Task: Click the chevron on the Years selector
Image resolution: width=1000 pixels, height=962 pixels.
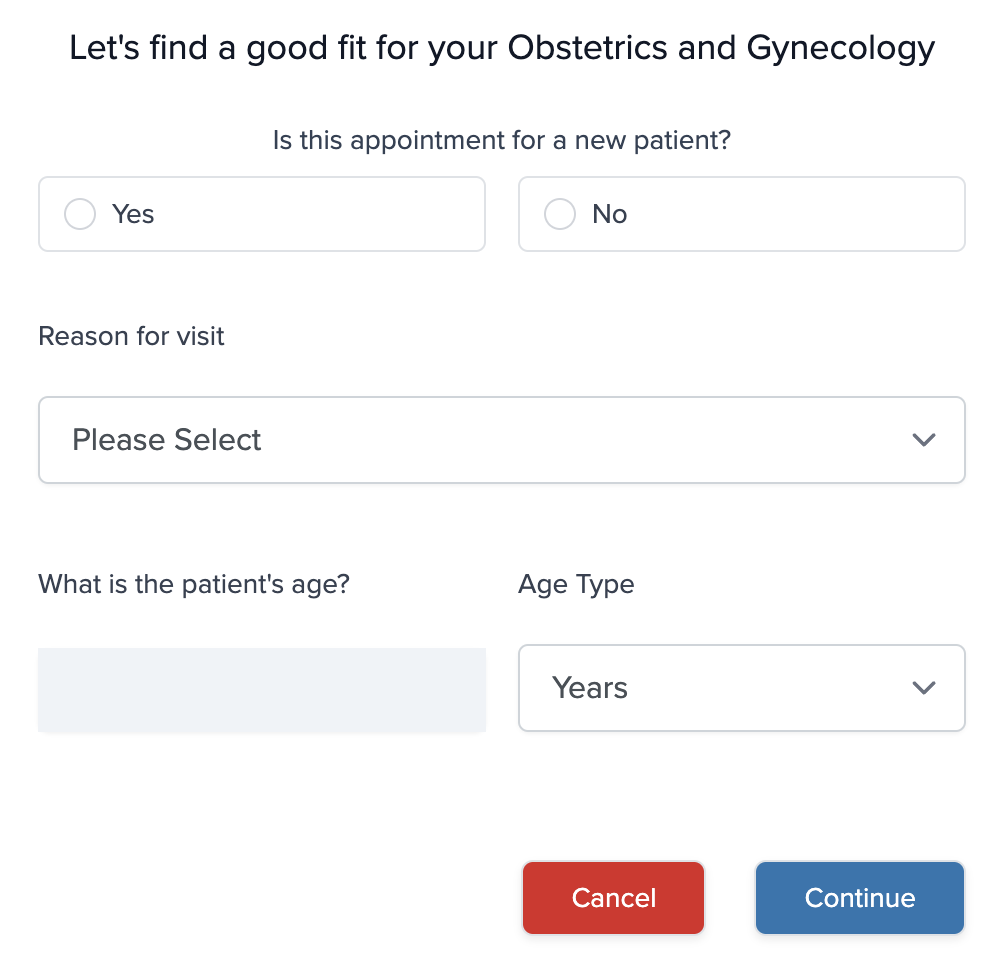Action: click(x=924, y=688)
